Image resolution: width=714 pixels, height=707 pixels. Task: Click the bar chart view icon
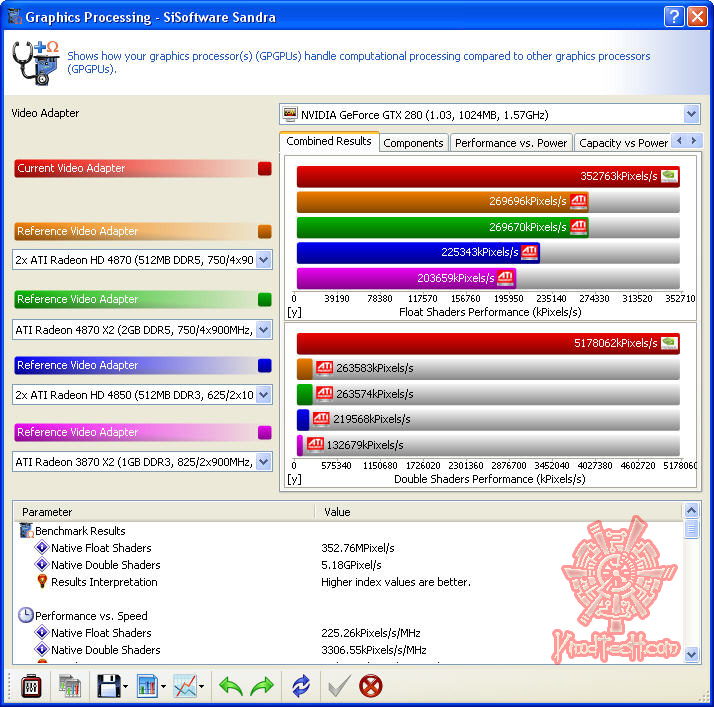tap(147, 686)
